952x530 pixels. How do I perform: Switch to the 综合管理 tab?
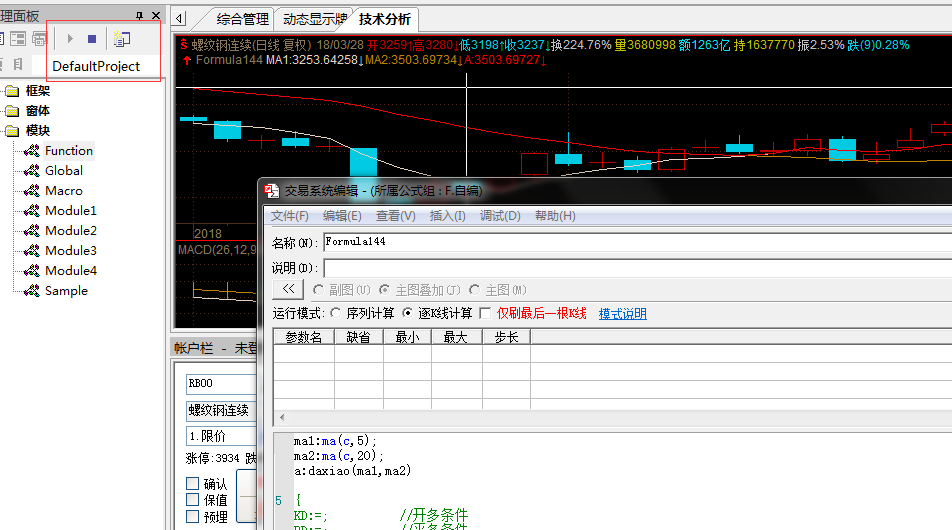(242, 19)
